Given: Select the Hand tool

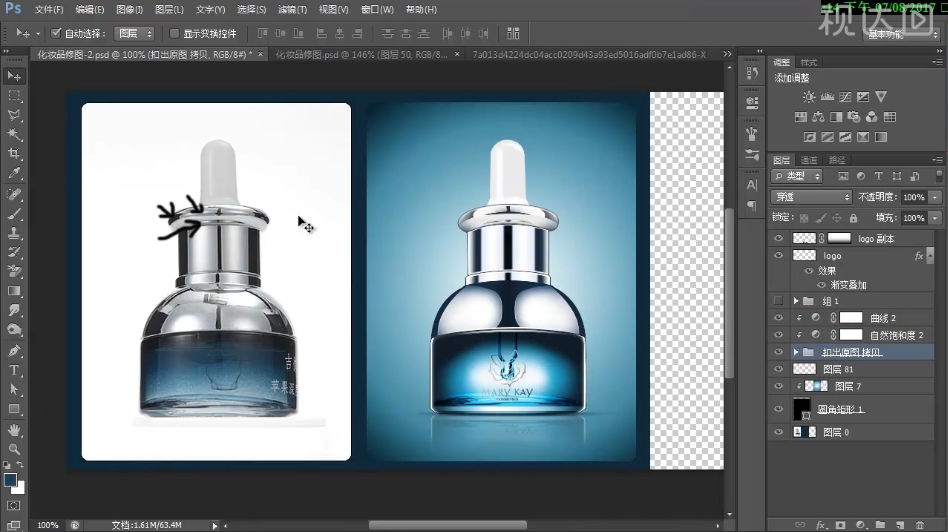Looking at the screenshot, I should click(14, 430).
